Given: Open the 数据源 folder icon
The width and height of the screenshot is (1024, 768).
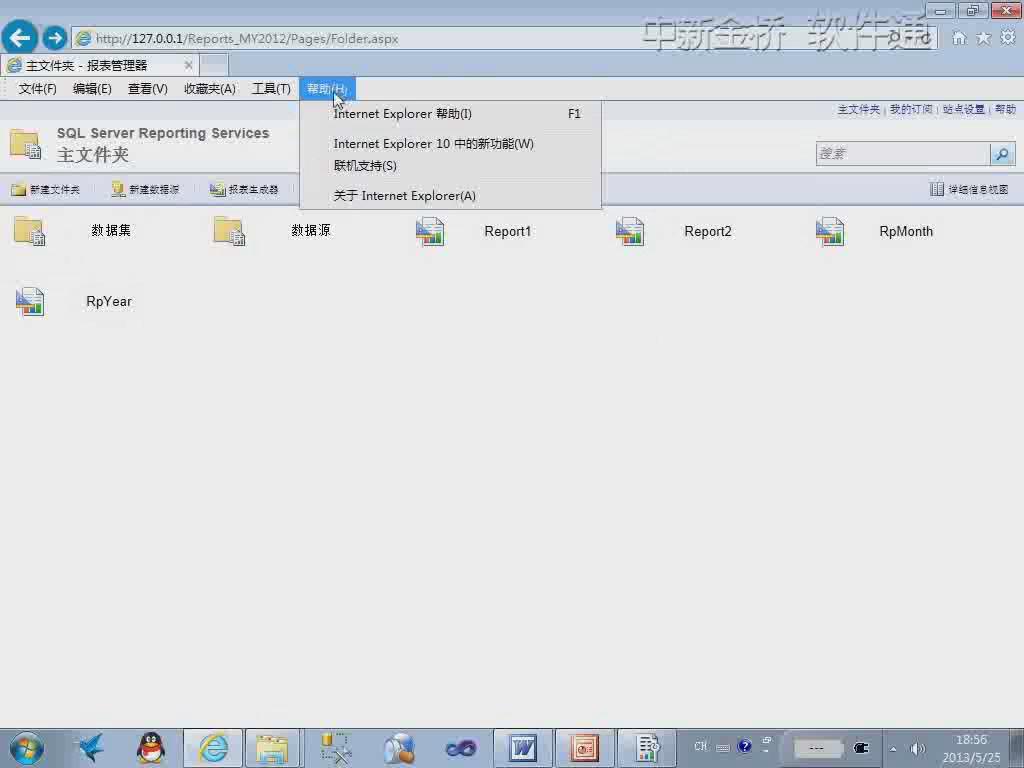Looking at the screenshot, I should coord(229,231).
